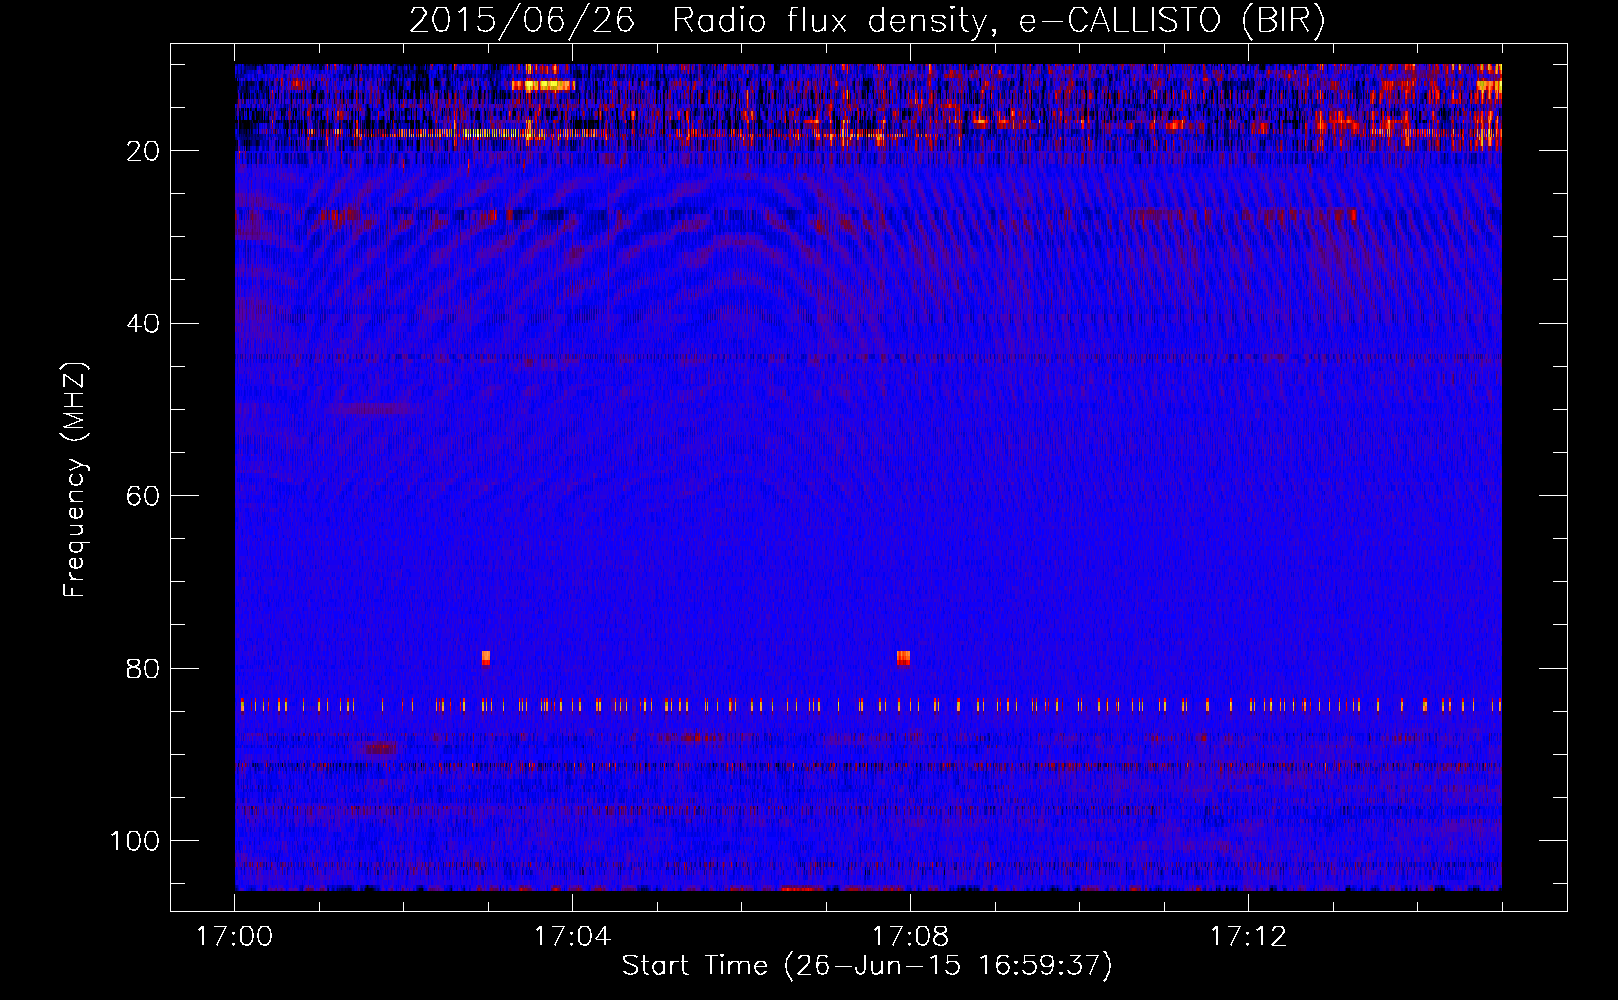The height and width of the screenshot is (1000, 1618).
Task: Click the '17:08' time tick label
Action: (x=910, y=937)
